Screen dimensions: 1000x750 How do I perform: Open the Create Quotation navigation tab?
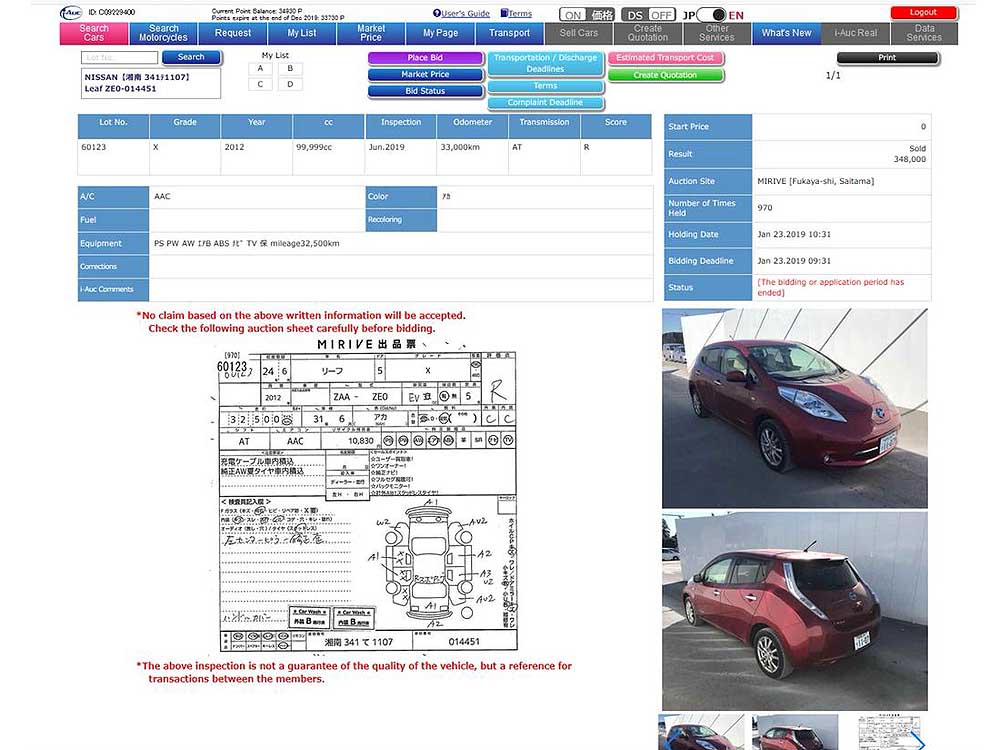(x=647, y=33)
